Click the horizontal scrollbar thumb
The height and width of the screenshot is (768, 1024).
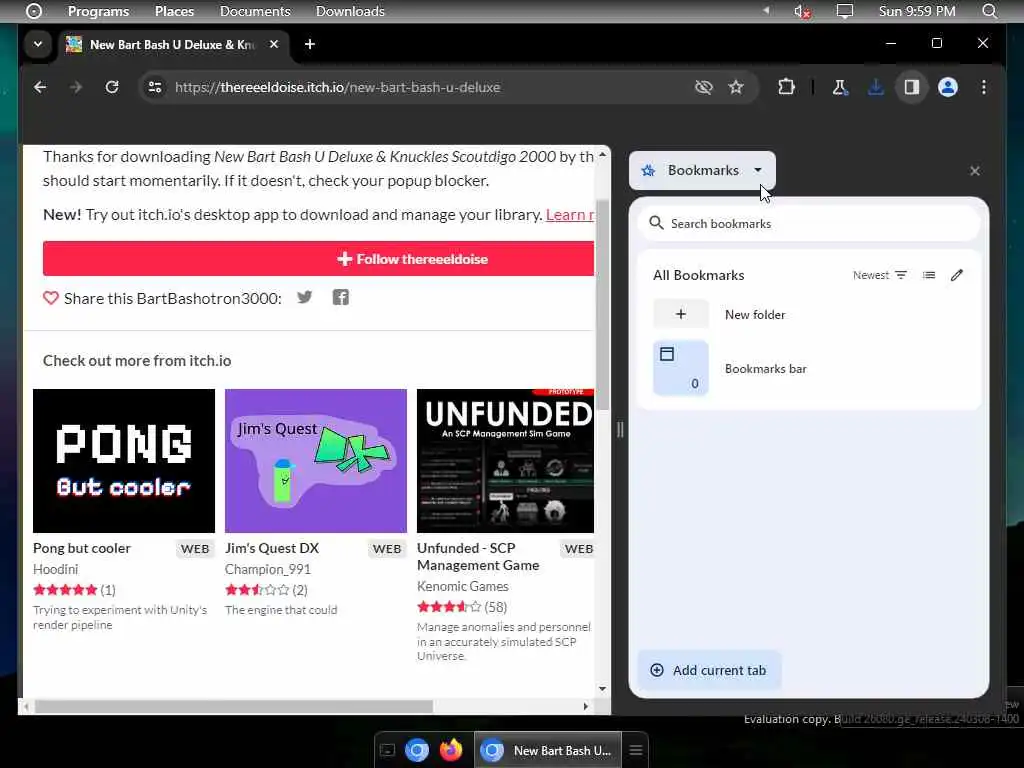[234, 707]
